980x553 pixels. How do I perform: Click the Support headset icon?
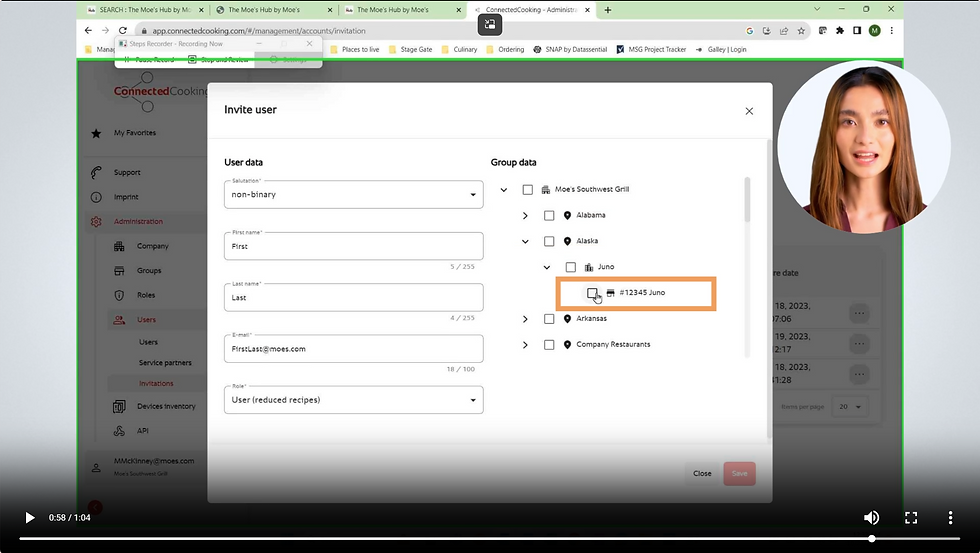click(x=96, y=172)
